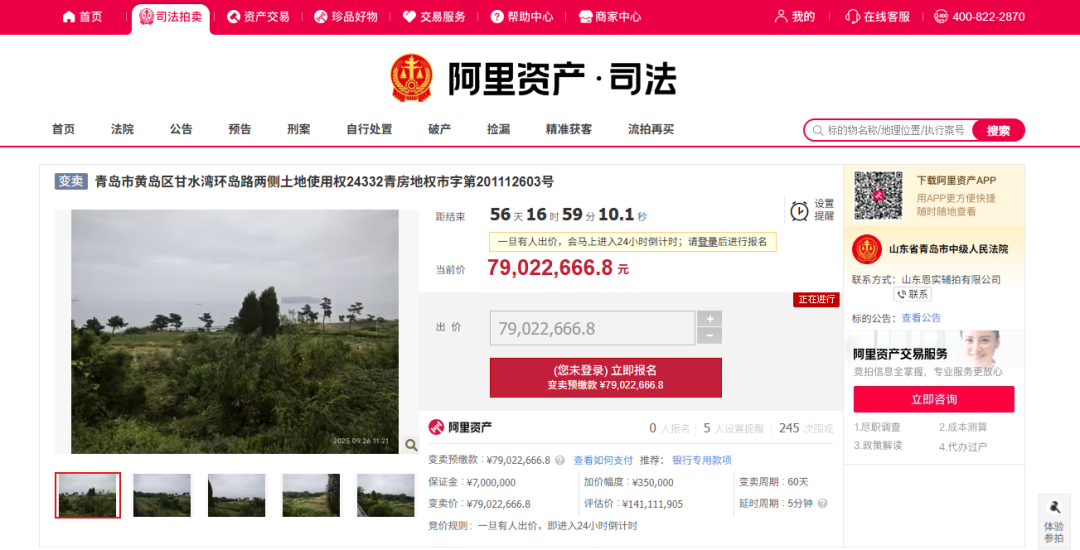
Task: Open the 法院 navigation item
Action: (x=123, y=129)
